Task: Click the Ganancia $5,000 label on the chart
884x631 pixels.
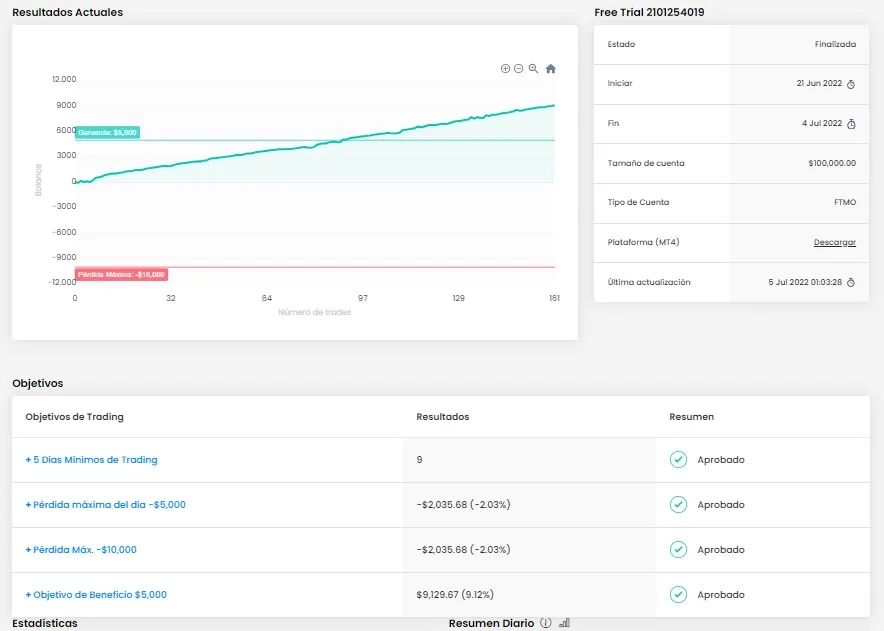Action: pyautogui.click(x=107, y=131)
